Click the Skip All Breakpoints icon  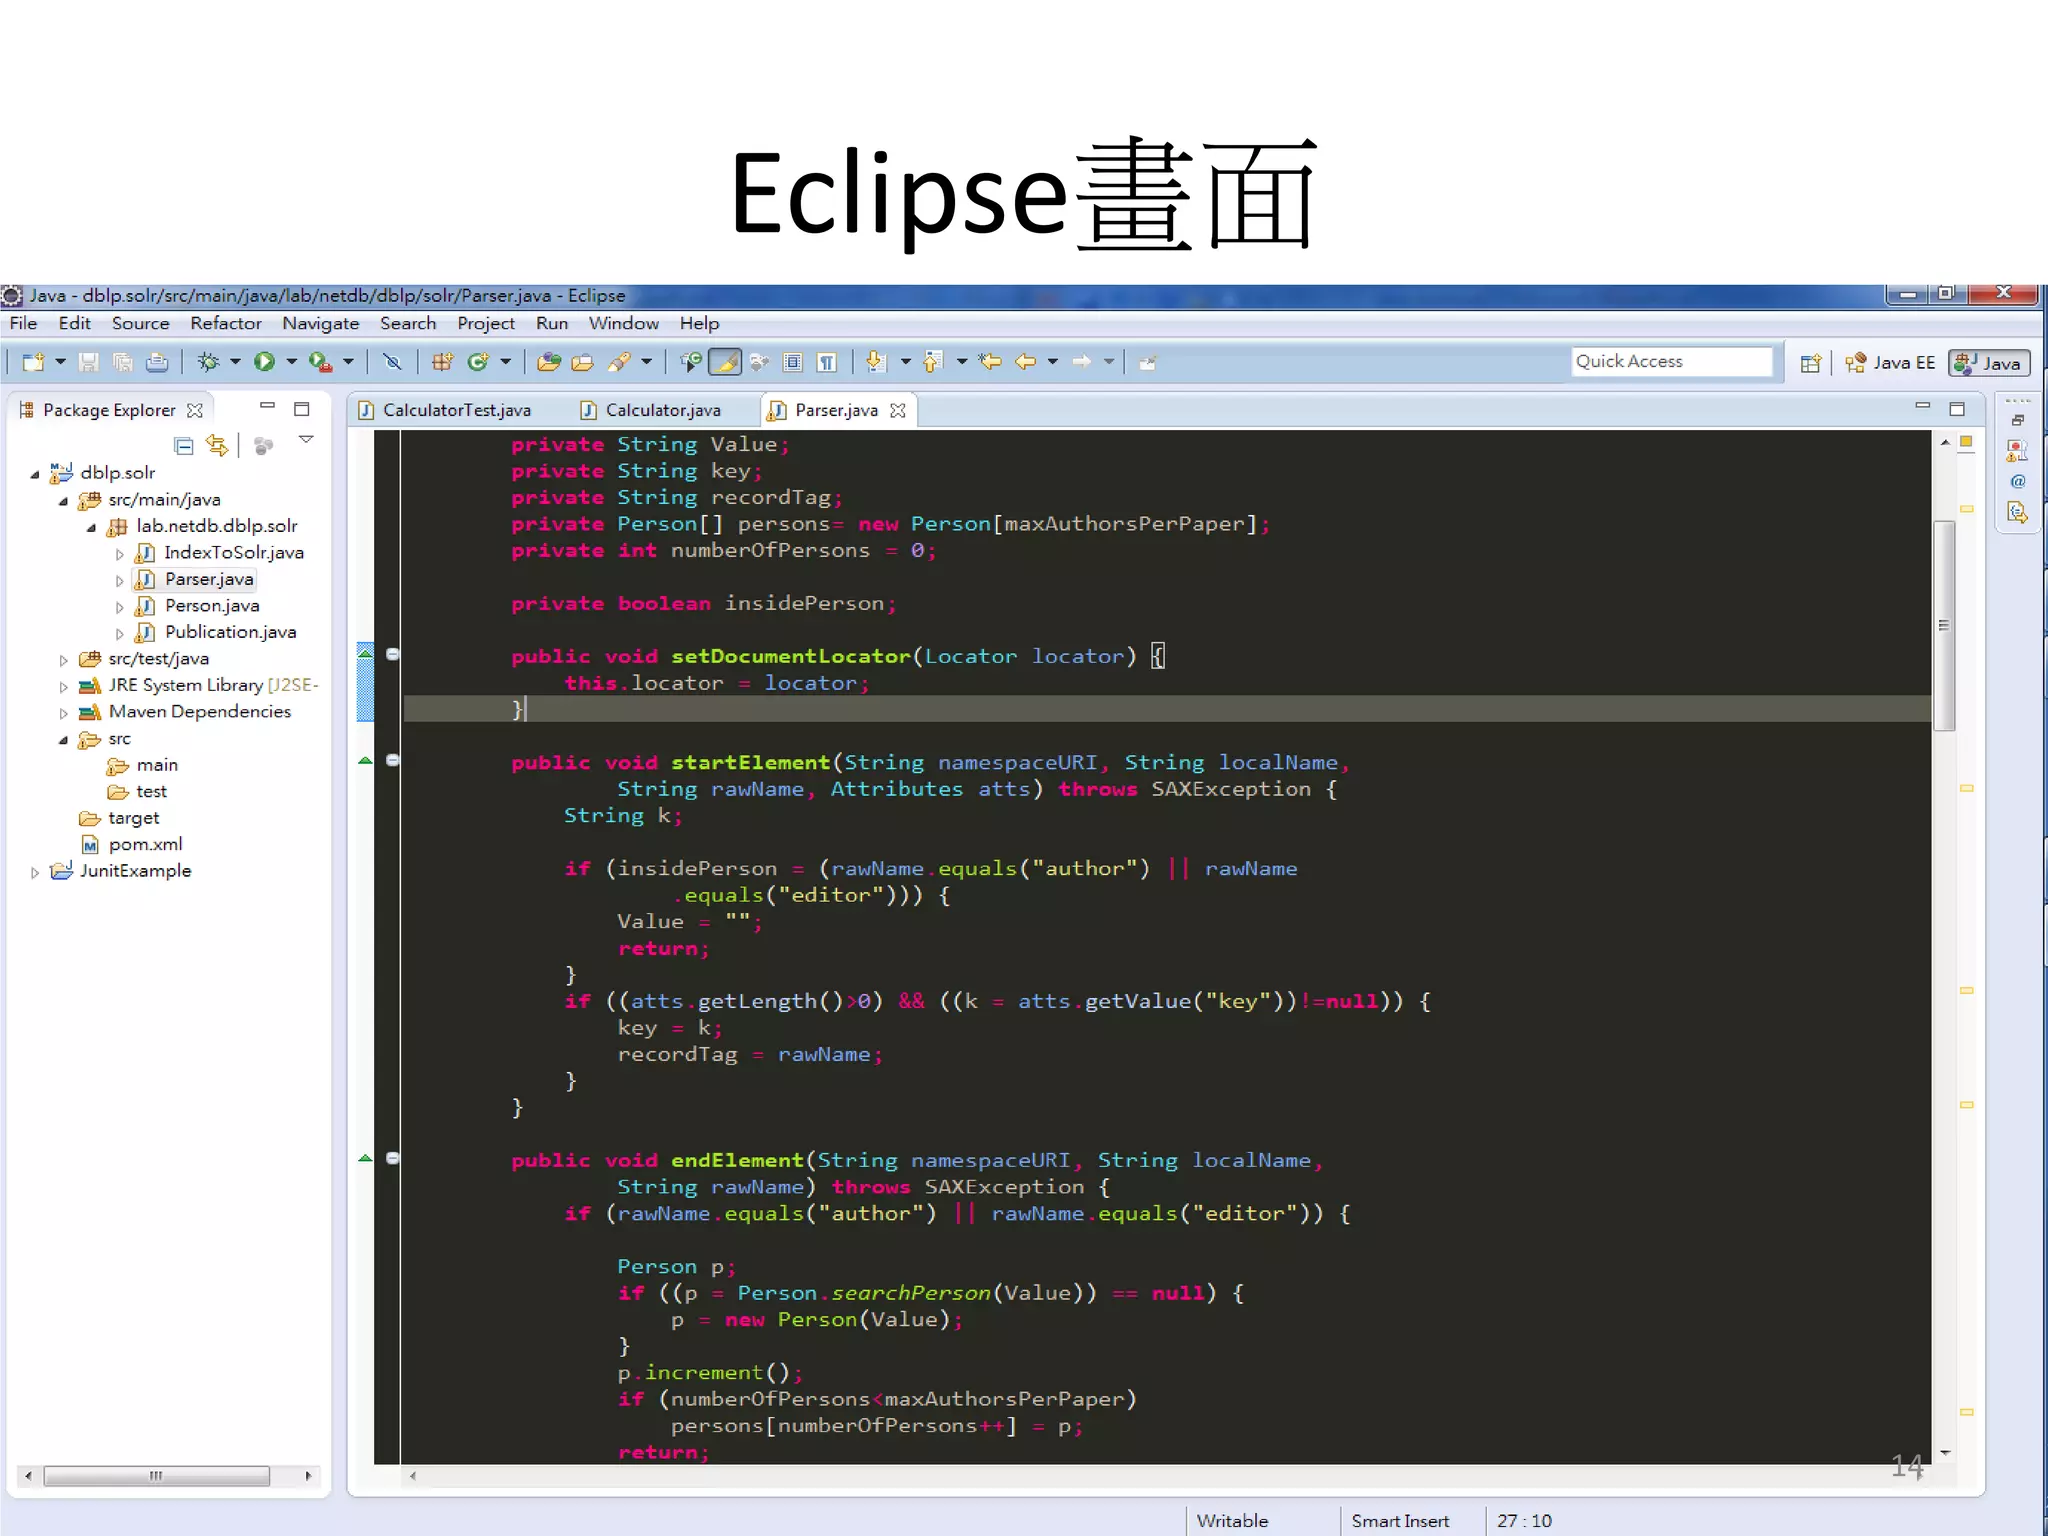(392, 362)
